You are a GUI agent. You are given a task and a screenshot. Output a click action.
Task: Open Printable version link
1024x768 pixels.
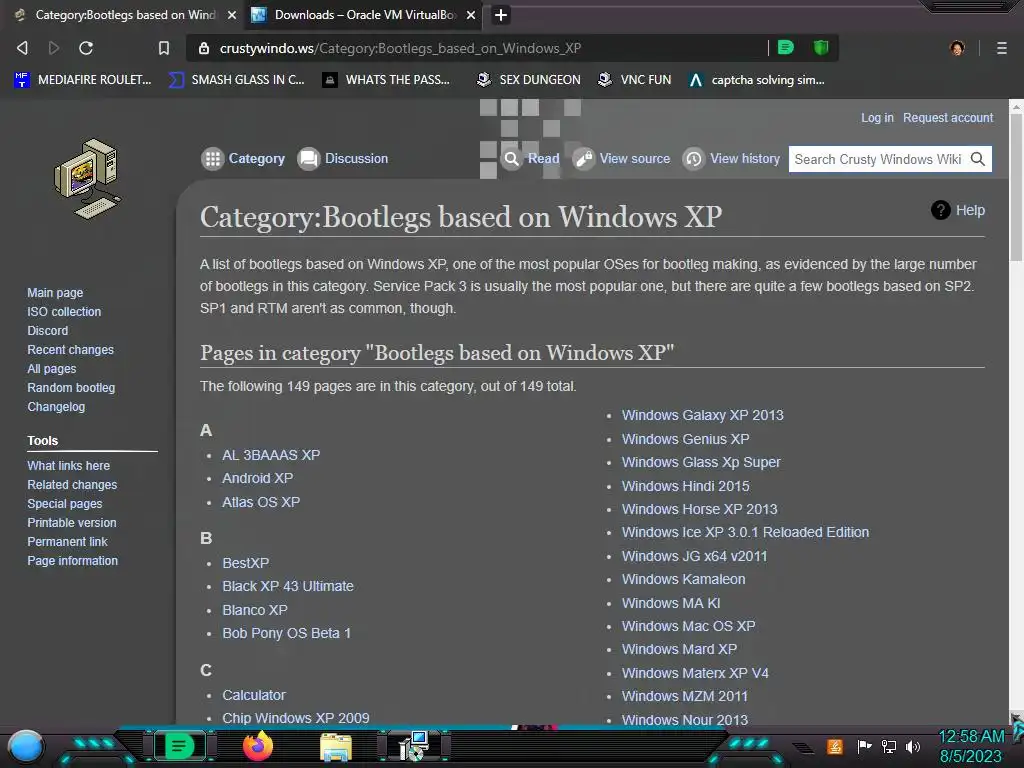tap(72, 522)
